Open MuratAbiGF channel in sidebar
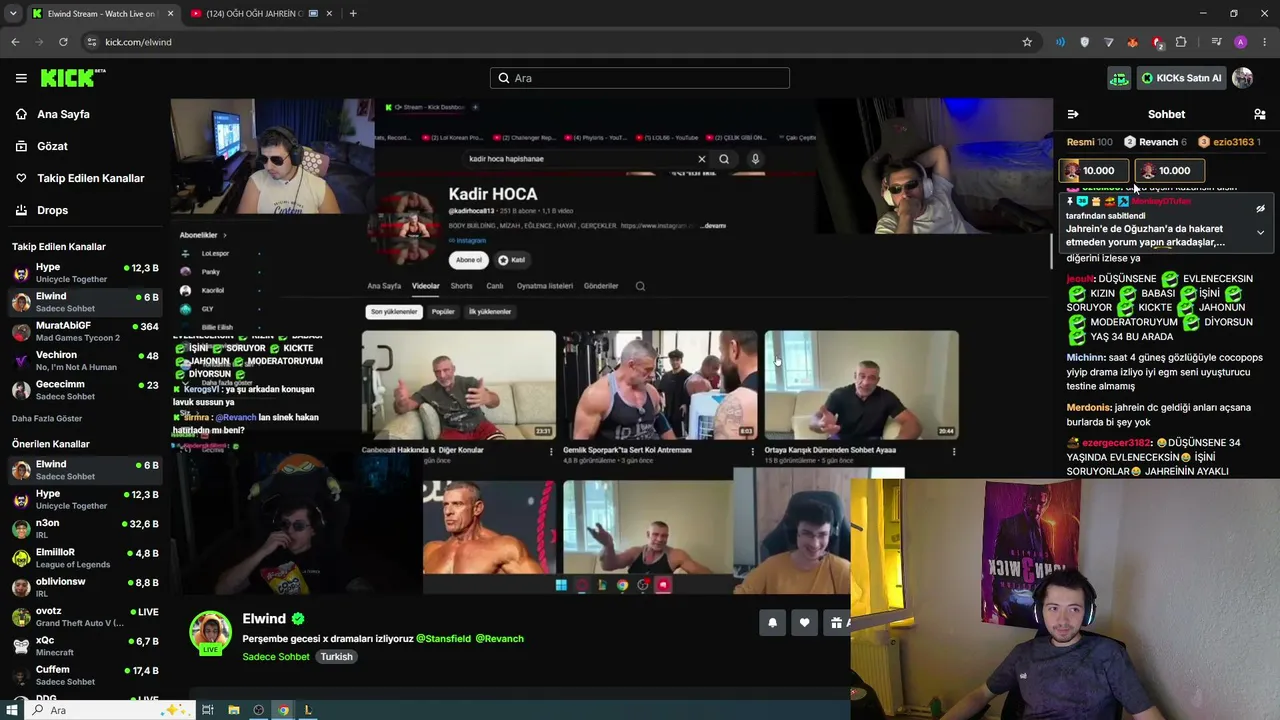1280x720 pixels. tap(85, 331)
